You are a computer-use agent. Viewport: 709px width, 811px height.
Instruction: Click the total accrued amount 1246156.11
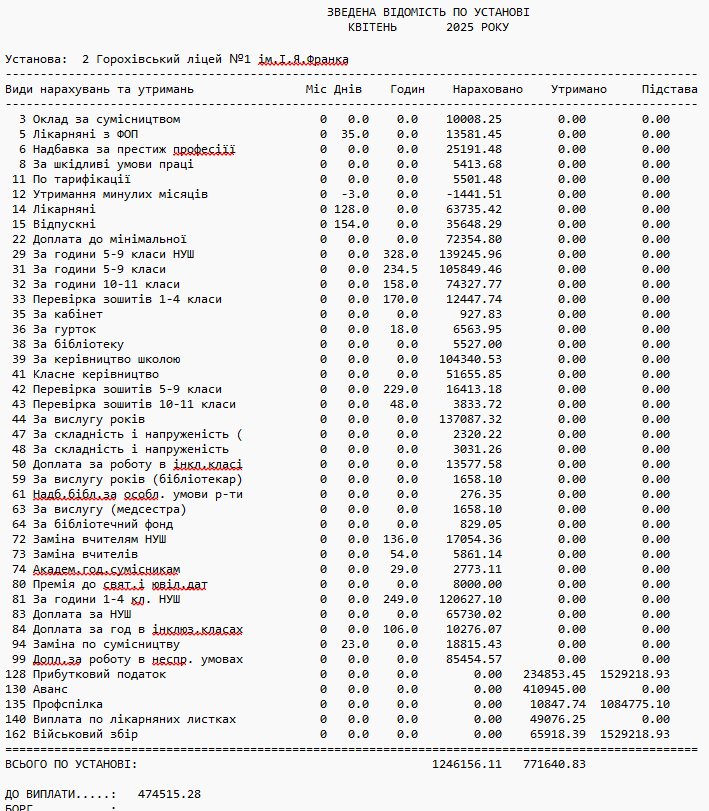coord(467,764)
